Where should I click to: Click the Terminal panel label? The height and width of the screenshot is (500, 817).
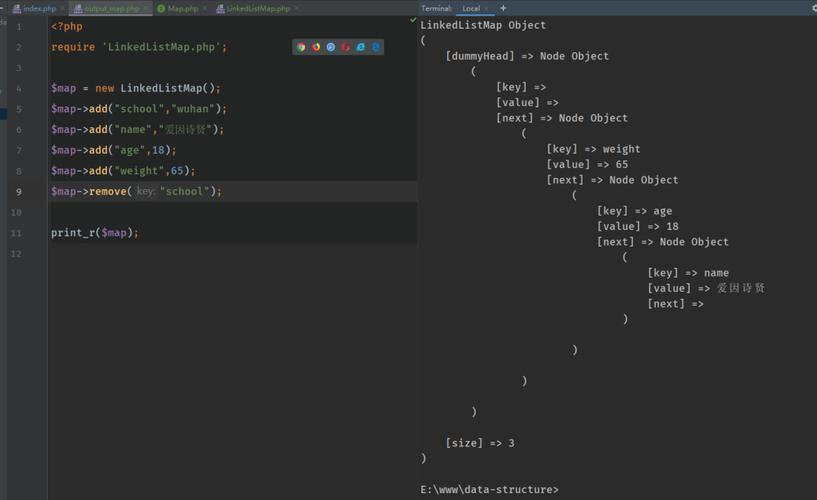(436, 8)
